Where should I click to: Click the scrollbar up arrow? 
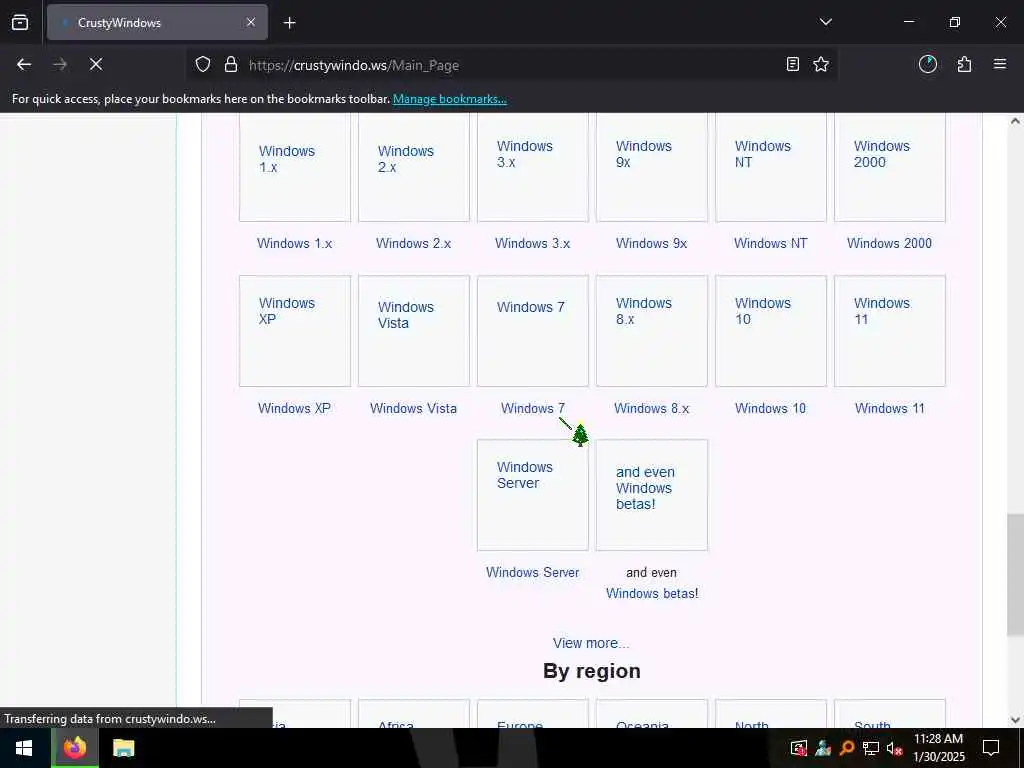(1015, 121)
